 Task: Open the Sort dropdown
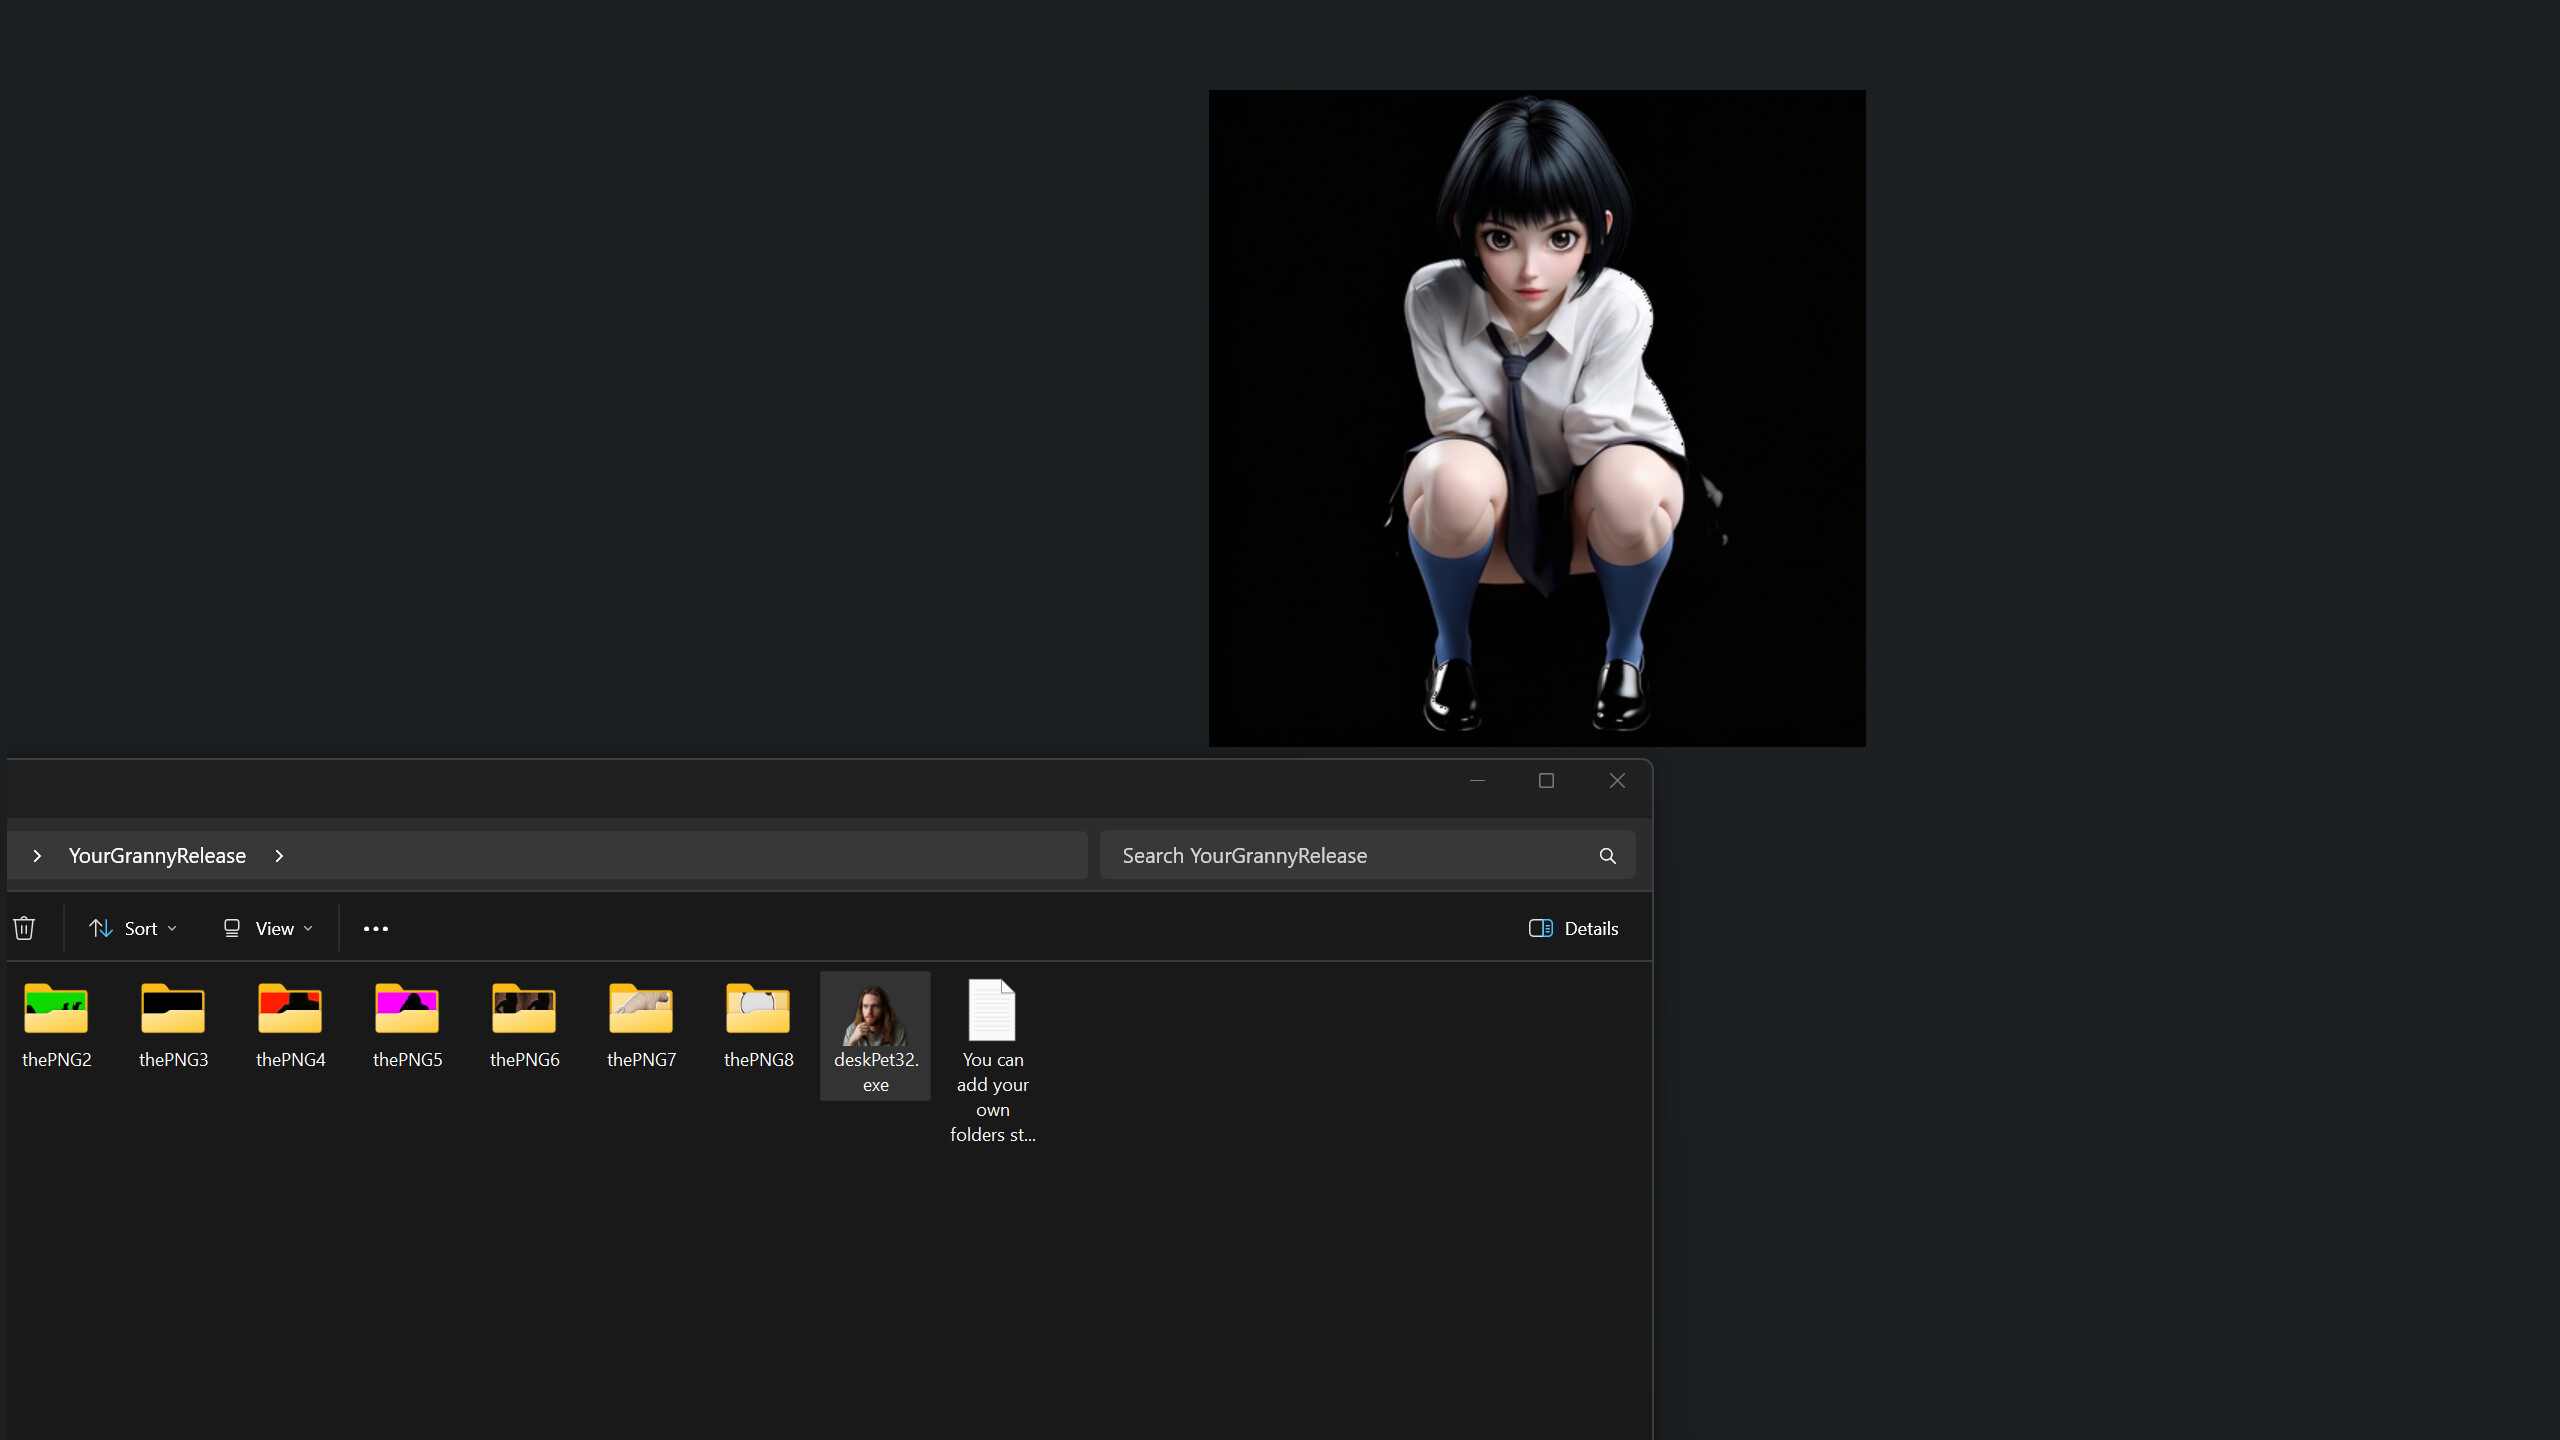(133, 928)
